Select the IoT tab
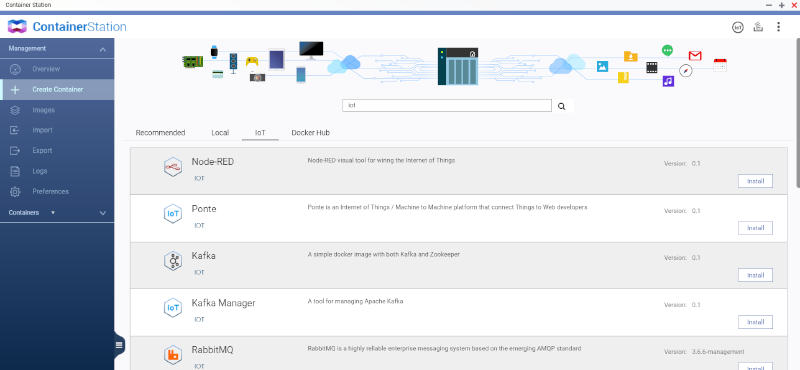This screenshot has height=370, width=800. (x=260, y=133)
